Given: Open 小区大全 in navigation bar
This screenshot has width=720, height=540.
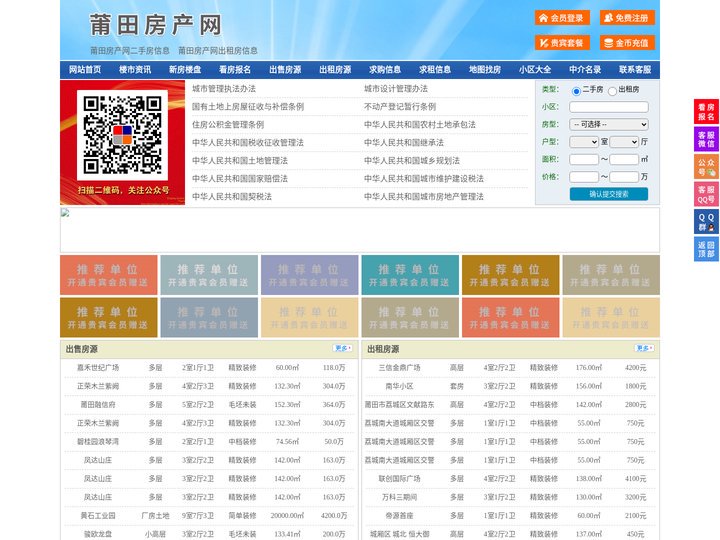Looking at the screenshot, I should click(535, 70).
